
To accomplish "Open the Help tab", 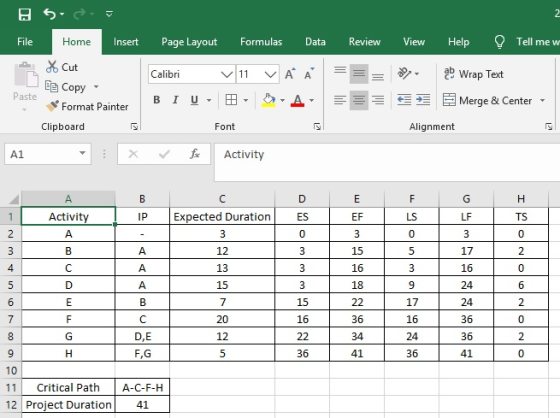I will click(459, 42).
